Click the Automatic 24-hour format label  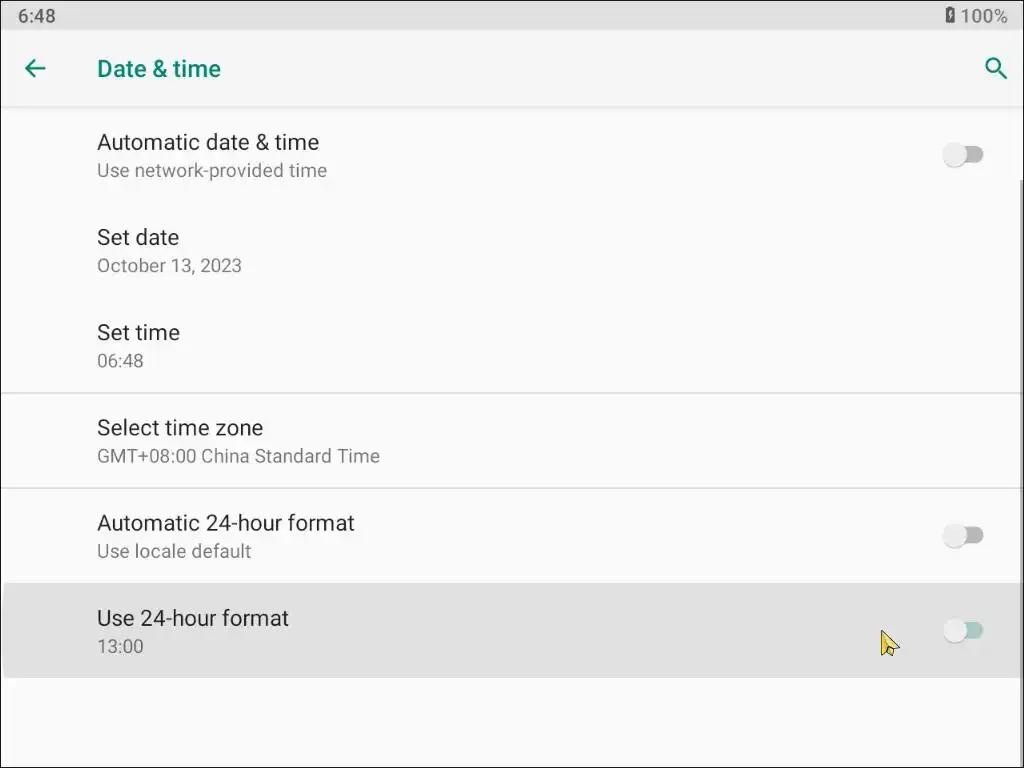[226, 523]
